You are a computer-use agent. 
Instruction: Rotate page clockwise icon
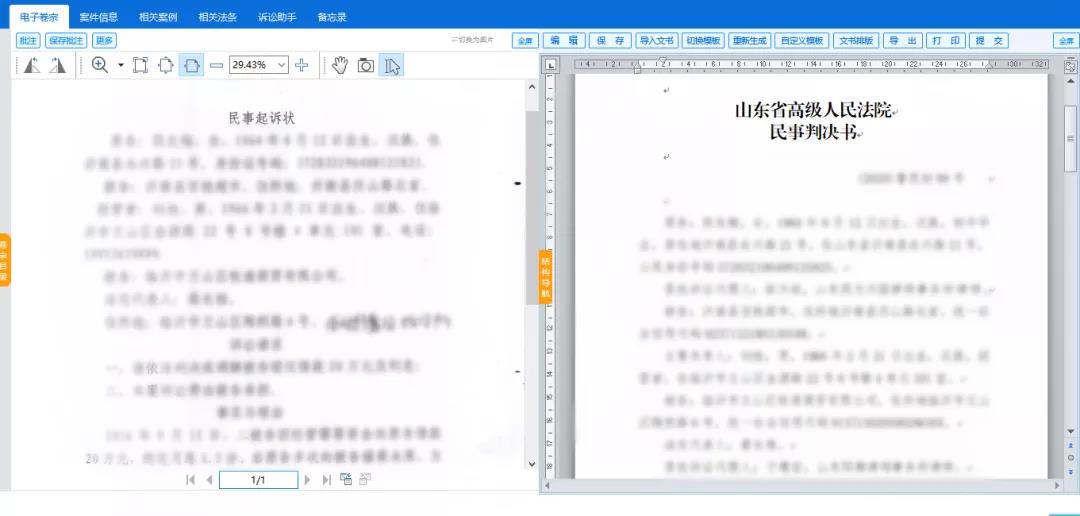point(57,65)
